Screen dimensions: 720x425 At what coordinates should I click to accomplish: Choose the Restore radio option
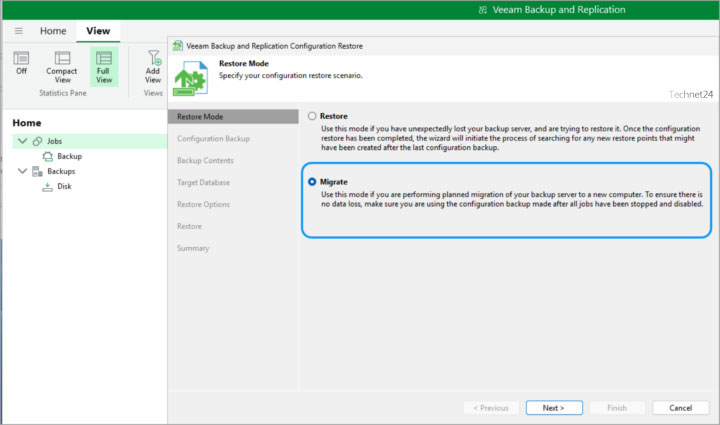312,116
